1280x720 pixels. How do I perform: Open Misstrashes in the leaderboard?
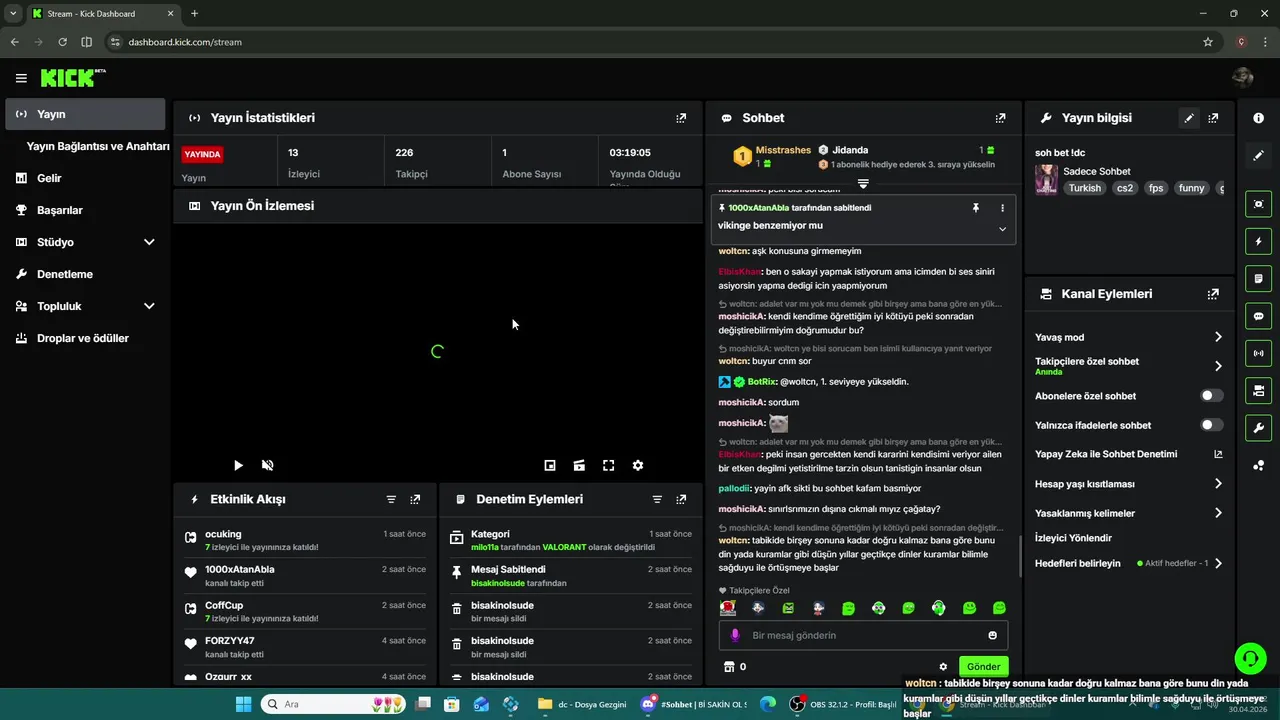783,150
